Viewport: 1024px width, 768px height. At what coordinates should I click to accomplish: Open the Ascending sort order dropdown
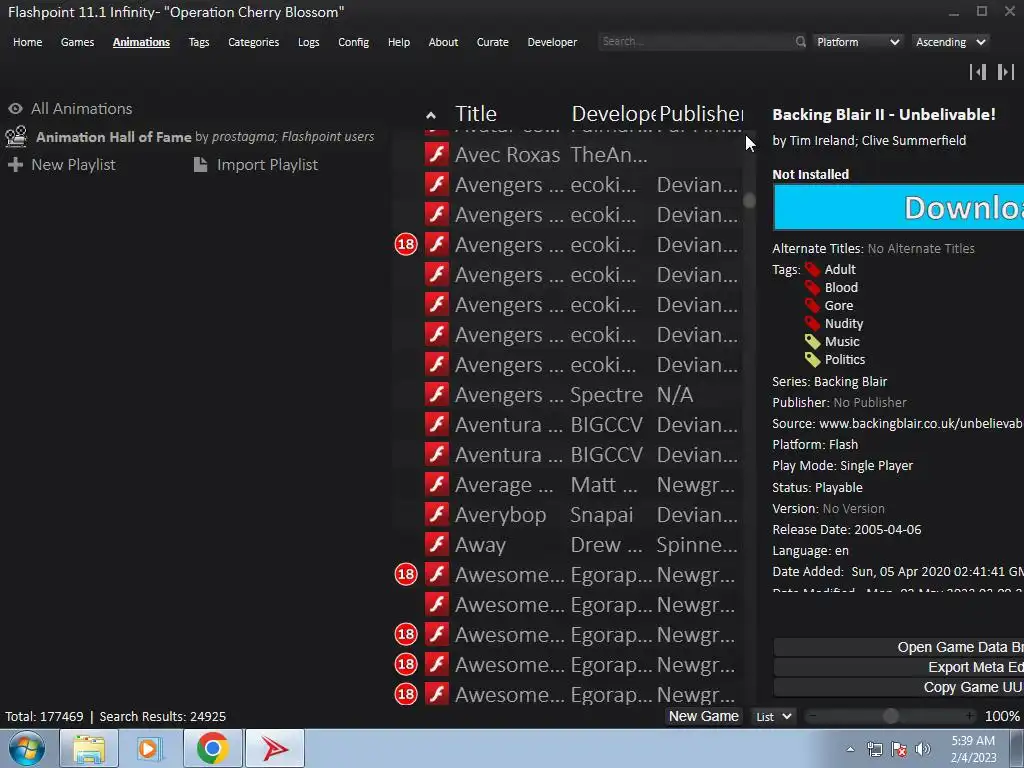(x=950, y=42)
